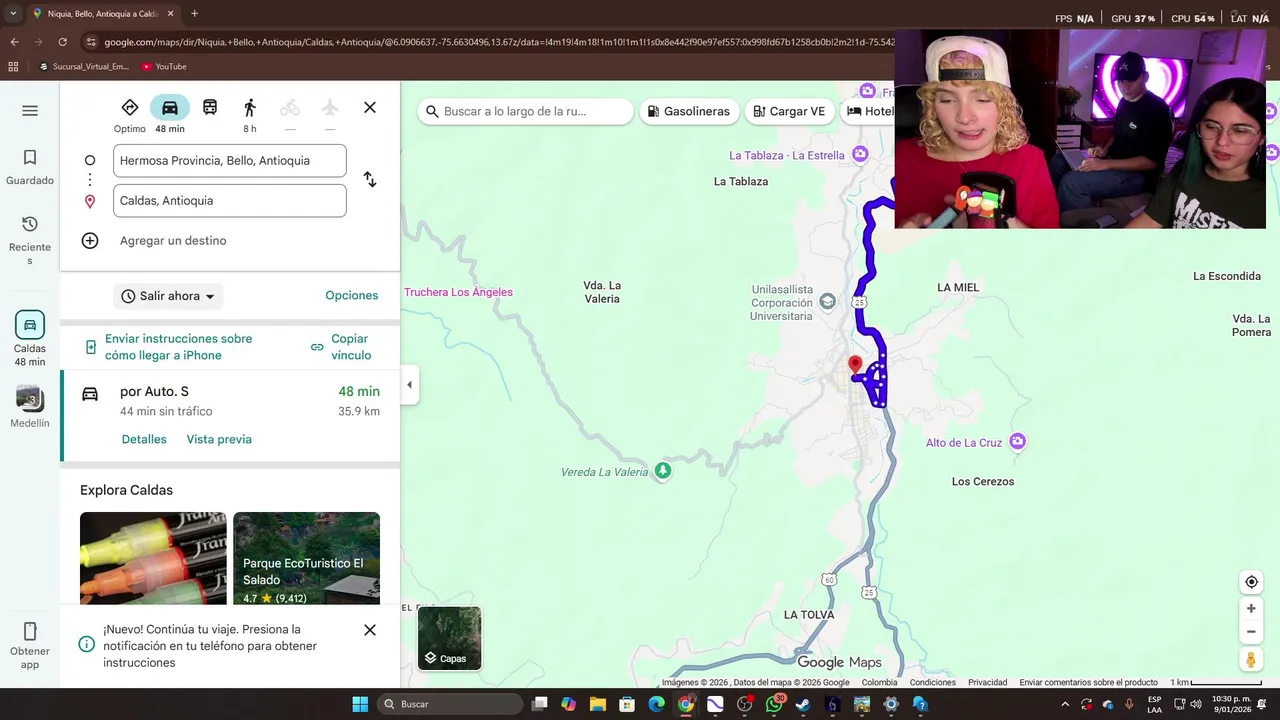1280x720 pixels.
Task: Click Buscar a lo largo de la ruta search box
Action: [x=526, y=111]
